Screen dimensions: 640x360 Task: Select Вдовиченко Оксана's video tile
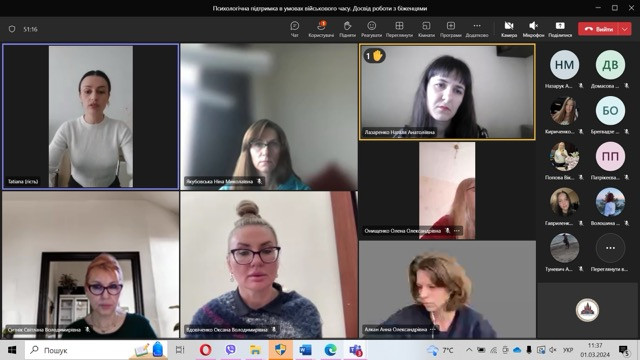[269, 264]
